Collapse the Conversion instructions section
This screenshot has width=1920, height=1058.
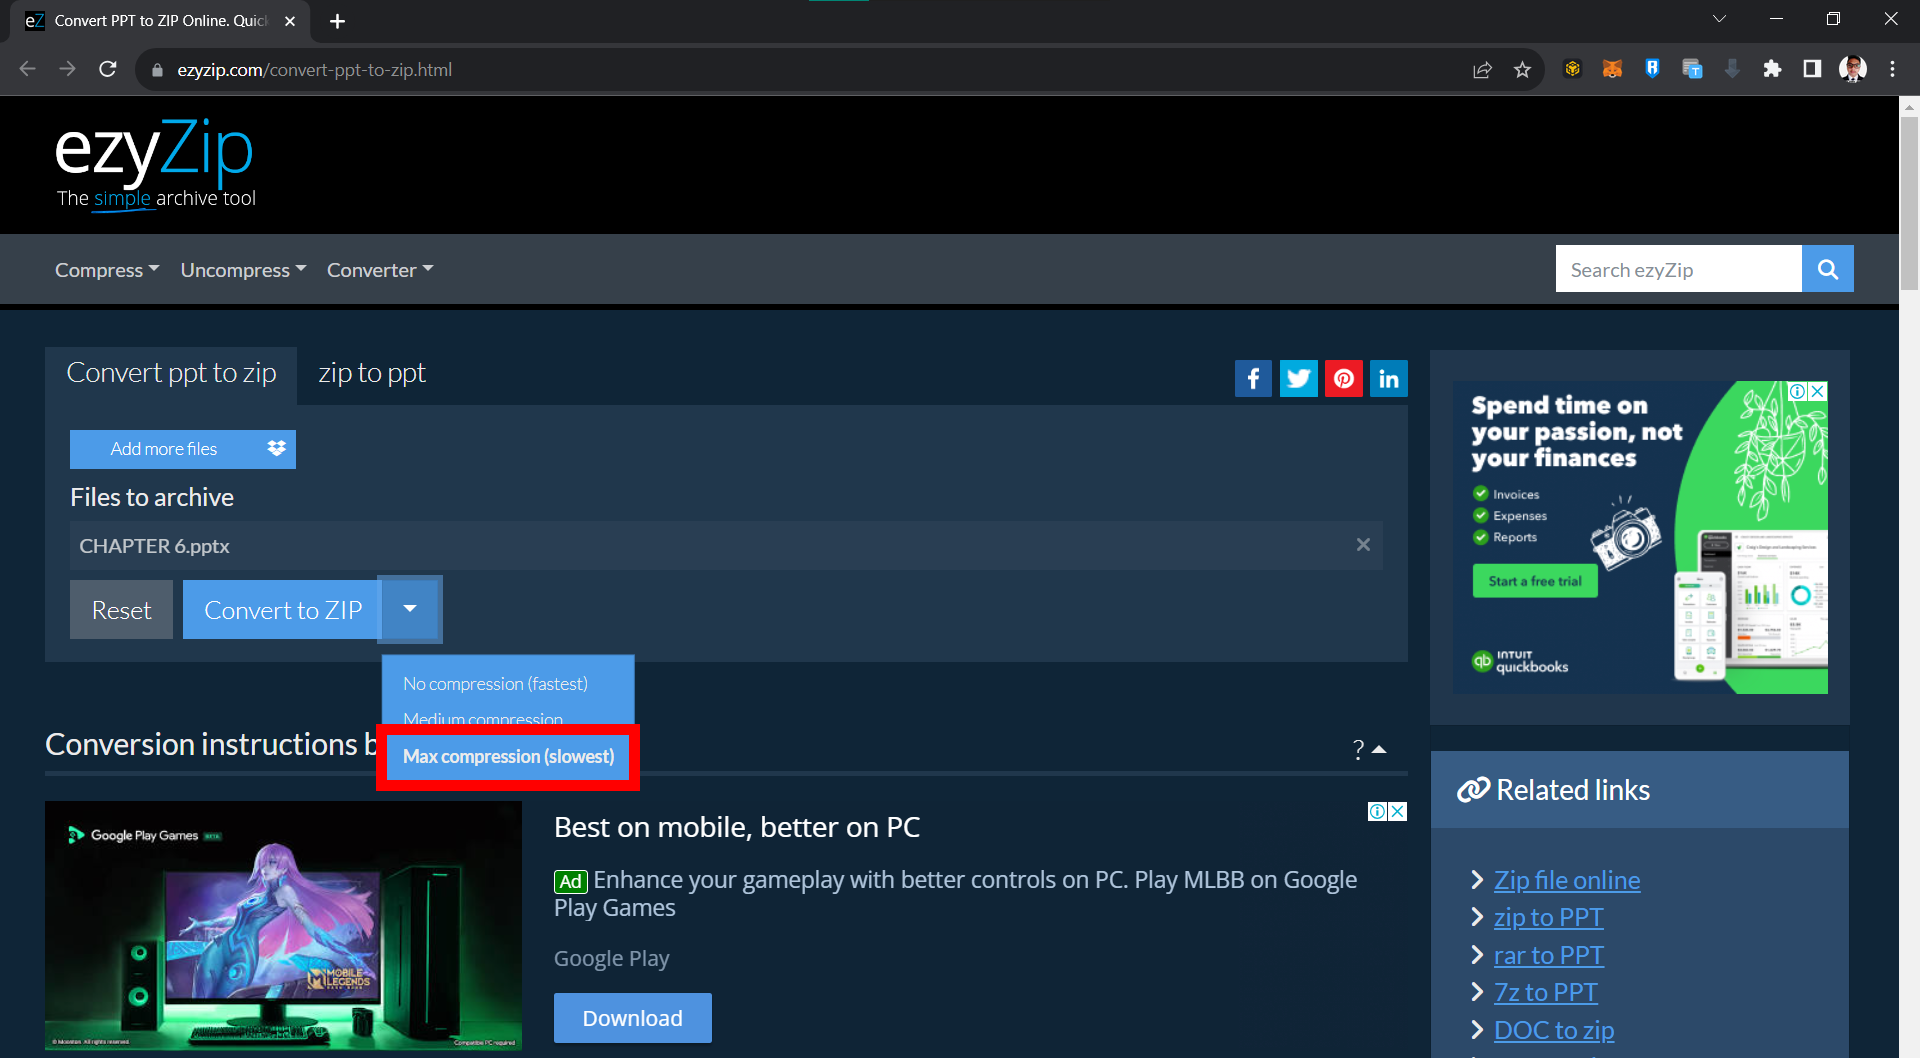(x=1379, y=749)
